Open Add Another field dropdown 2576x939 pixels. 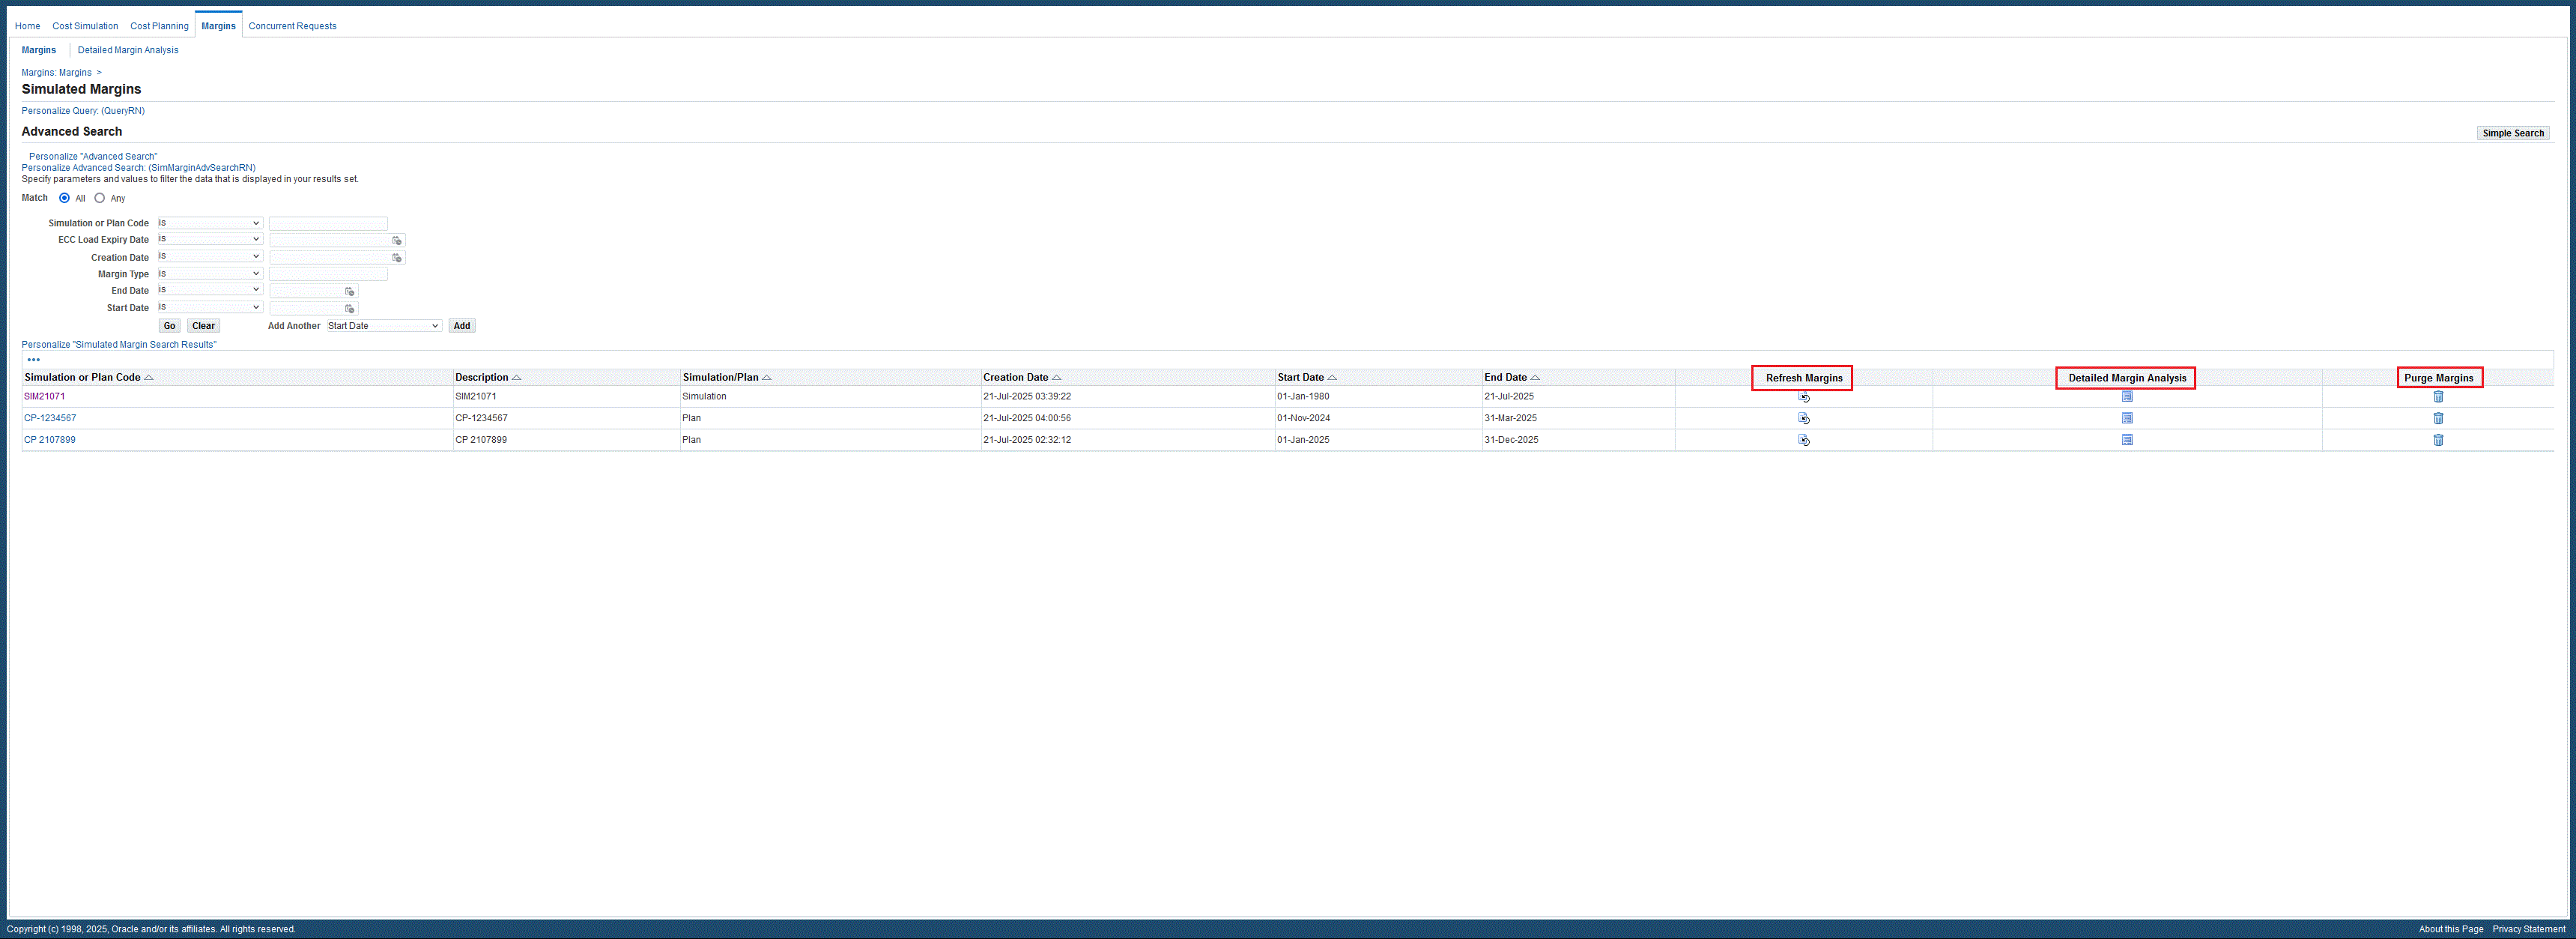point(384,326)
